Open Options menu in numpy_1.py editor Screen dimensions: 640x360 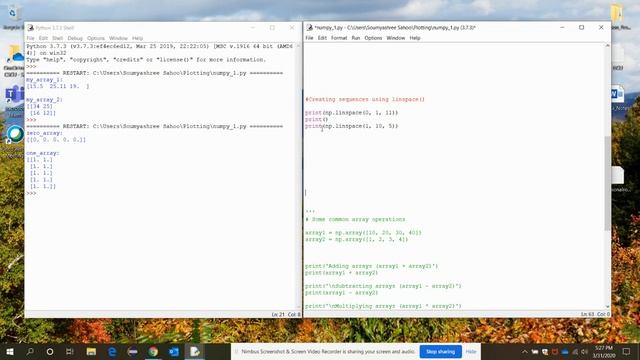pyautogui.click(x=373, y=38)
